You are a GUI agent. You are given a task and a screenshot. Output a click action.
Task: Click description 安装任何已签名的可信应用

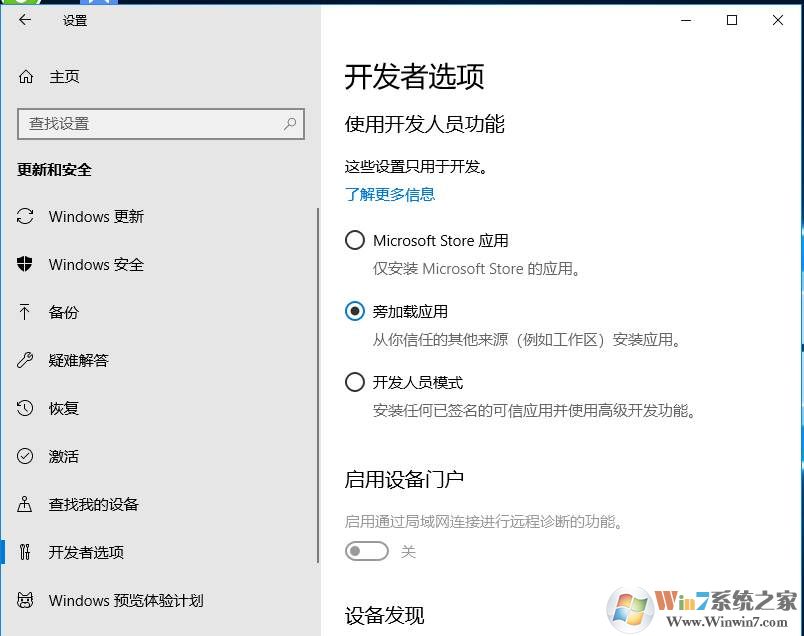[x=534, y=410]
